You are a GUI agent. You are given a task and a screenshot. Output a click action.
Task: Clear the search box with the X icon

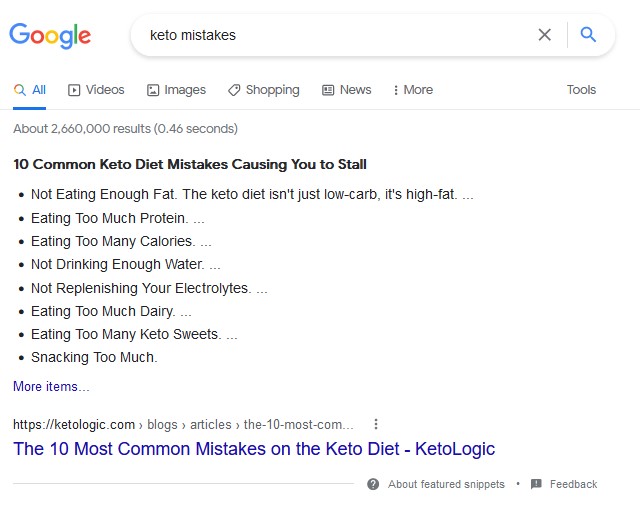(x=544, y=35)
